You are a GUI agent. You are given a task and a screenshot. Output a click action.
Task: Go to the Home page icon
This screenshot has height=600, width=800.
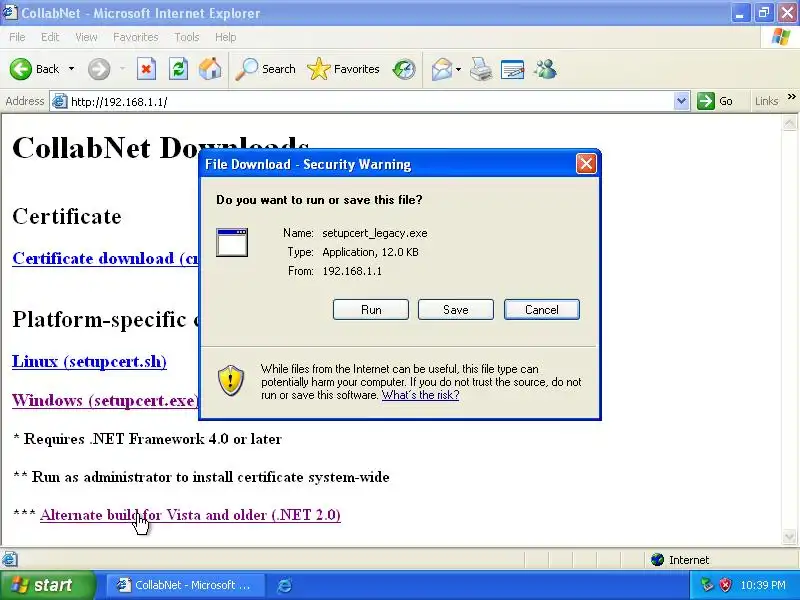(210, 69)
